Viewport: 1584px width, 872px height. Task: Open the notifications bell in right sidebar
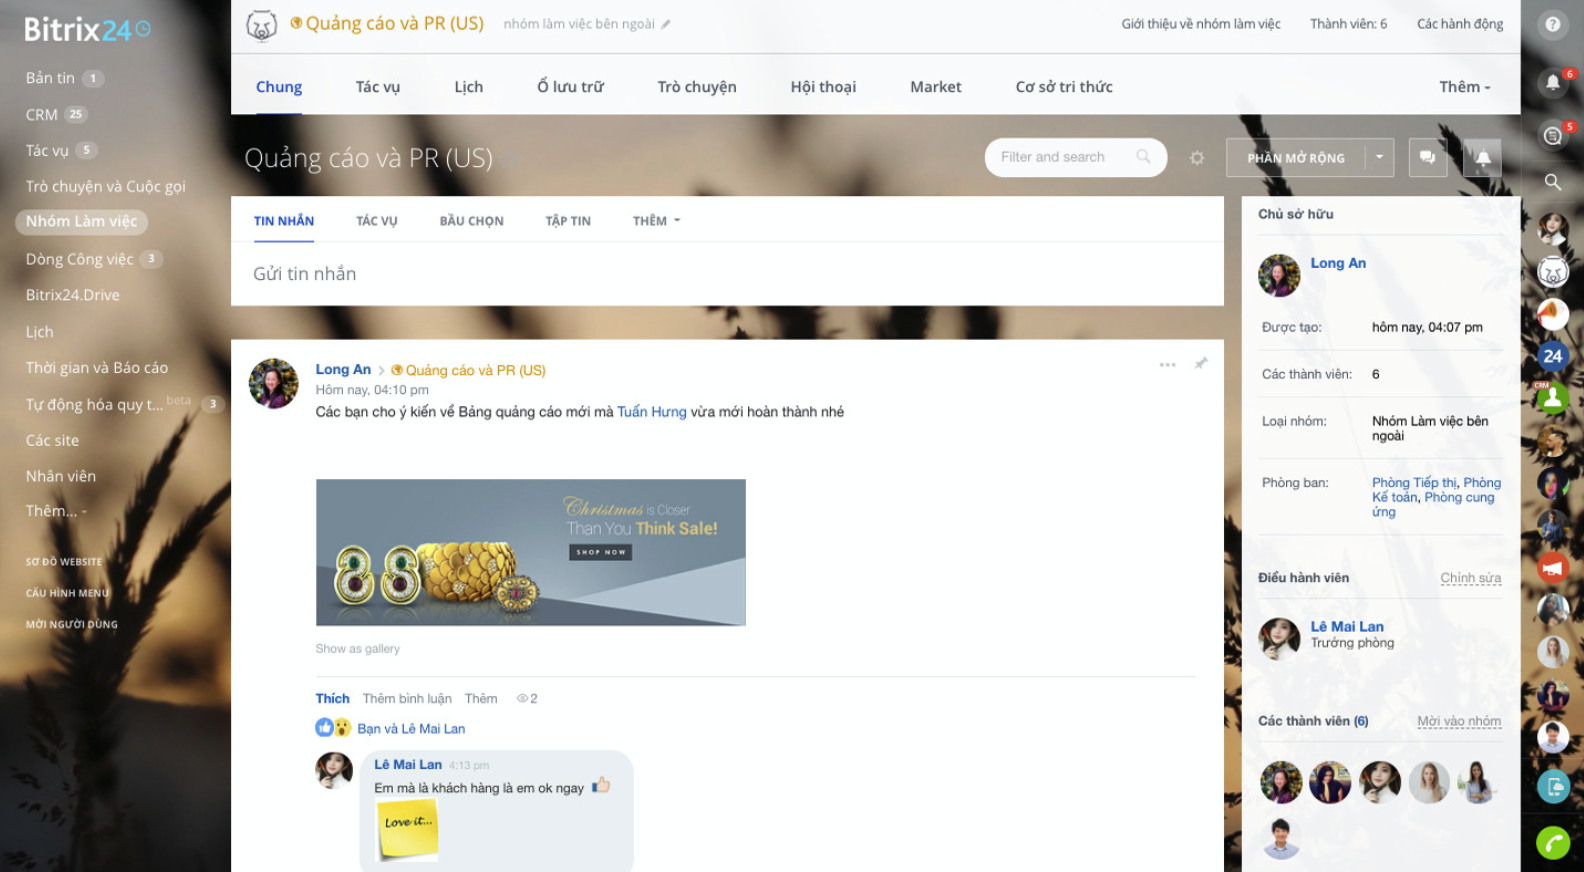[1552, 83]
